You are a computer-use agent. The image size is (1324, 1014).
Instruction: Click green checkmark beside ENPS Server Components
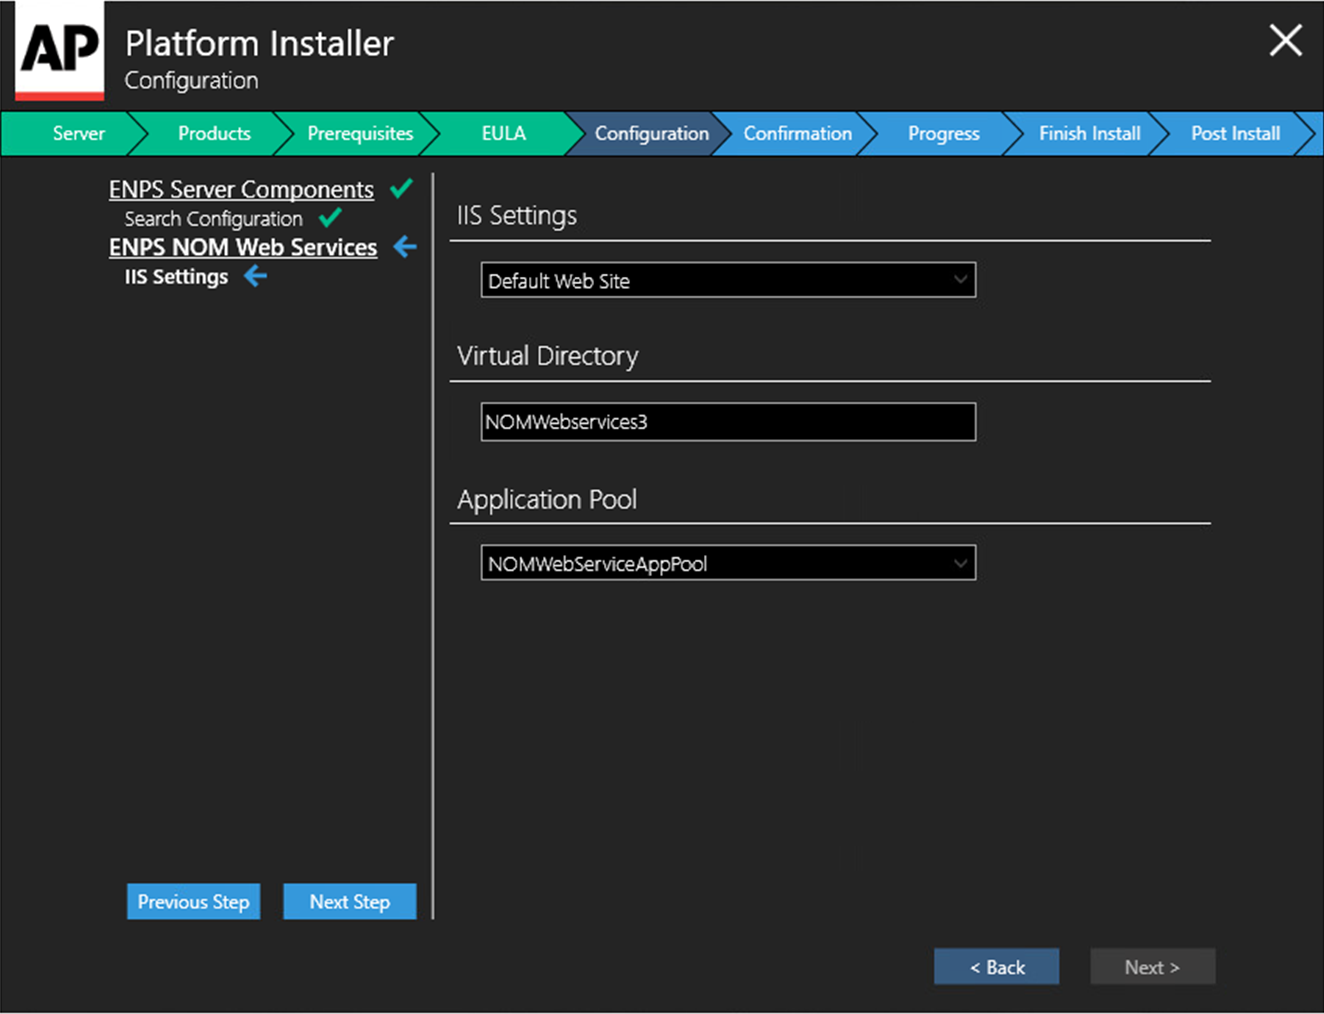pos(401,188)
